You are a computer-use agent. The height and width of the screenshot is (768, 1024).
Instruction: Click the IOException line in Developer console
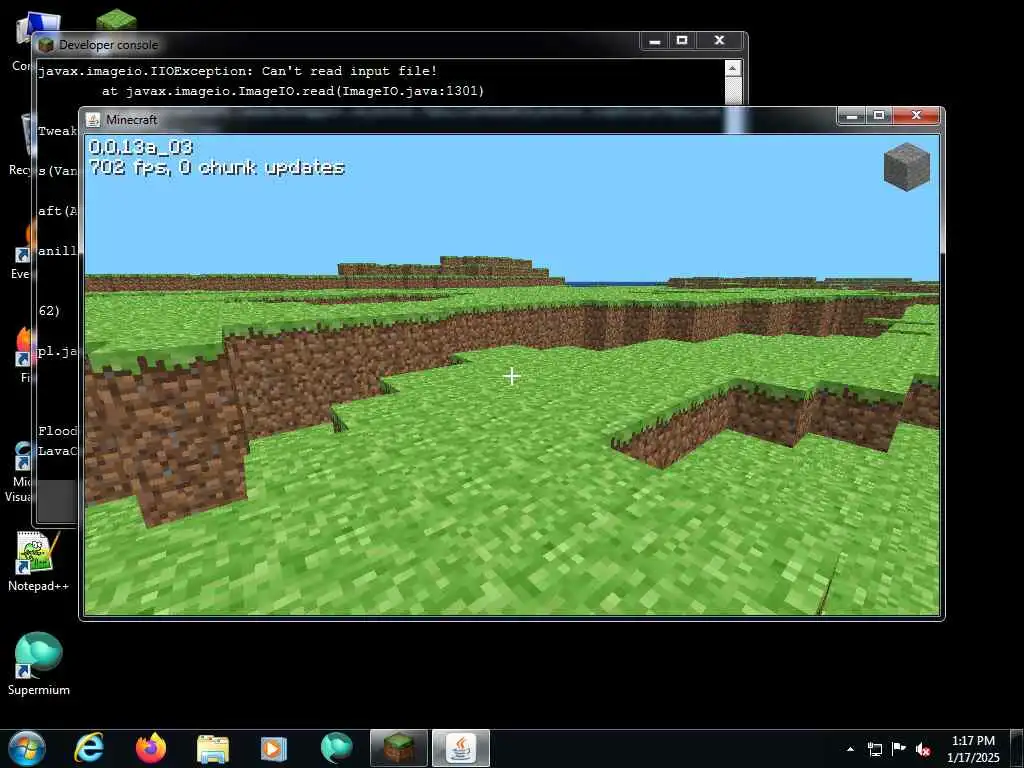(238, 71)
